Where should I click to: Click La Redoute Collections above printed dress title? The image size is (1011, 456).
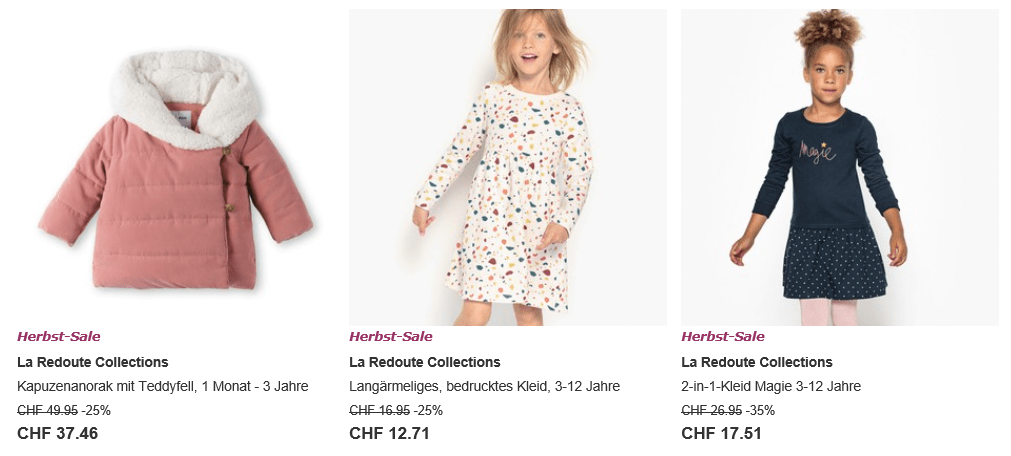click(x=425, y=362)
